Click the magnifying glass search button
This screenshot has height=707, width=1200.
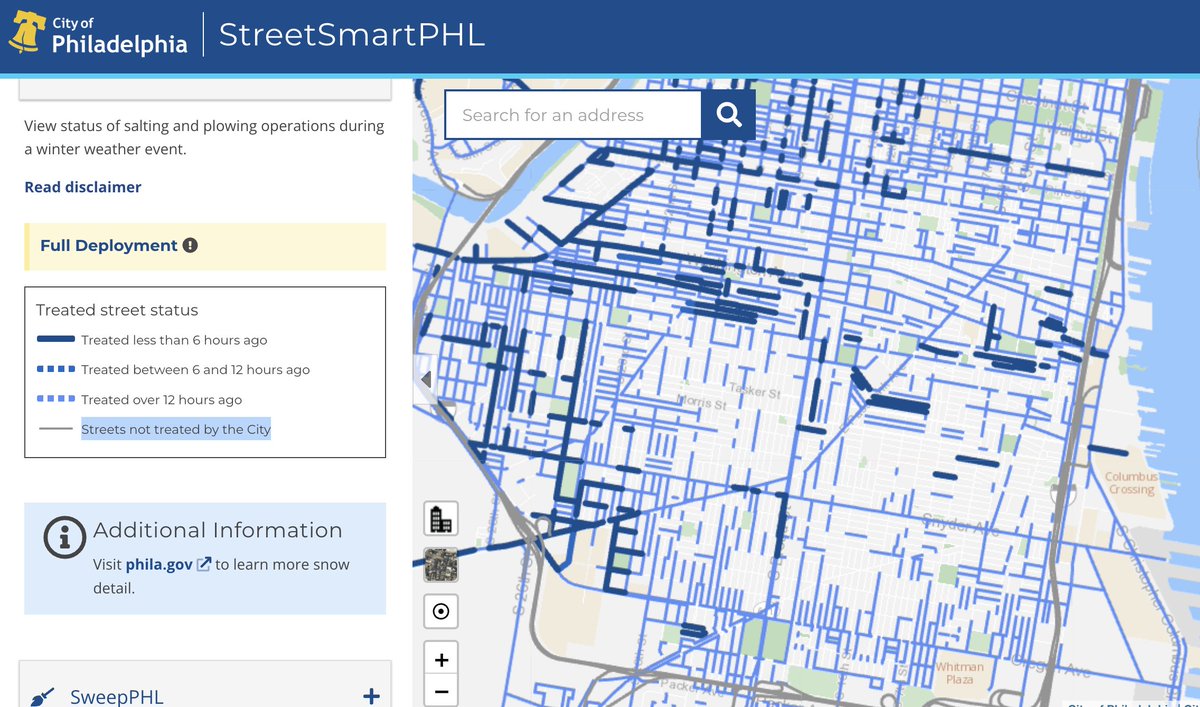coord(728,115)
